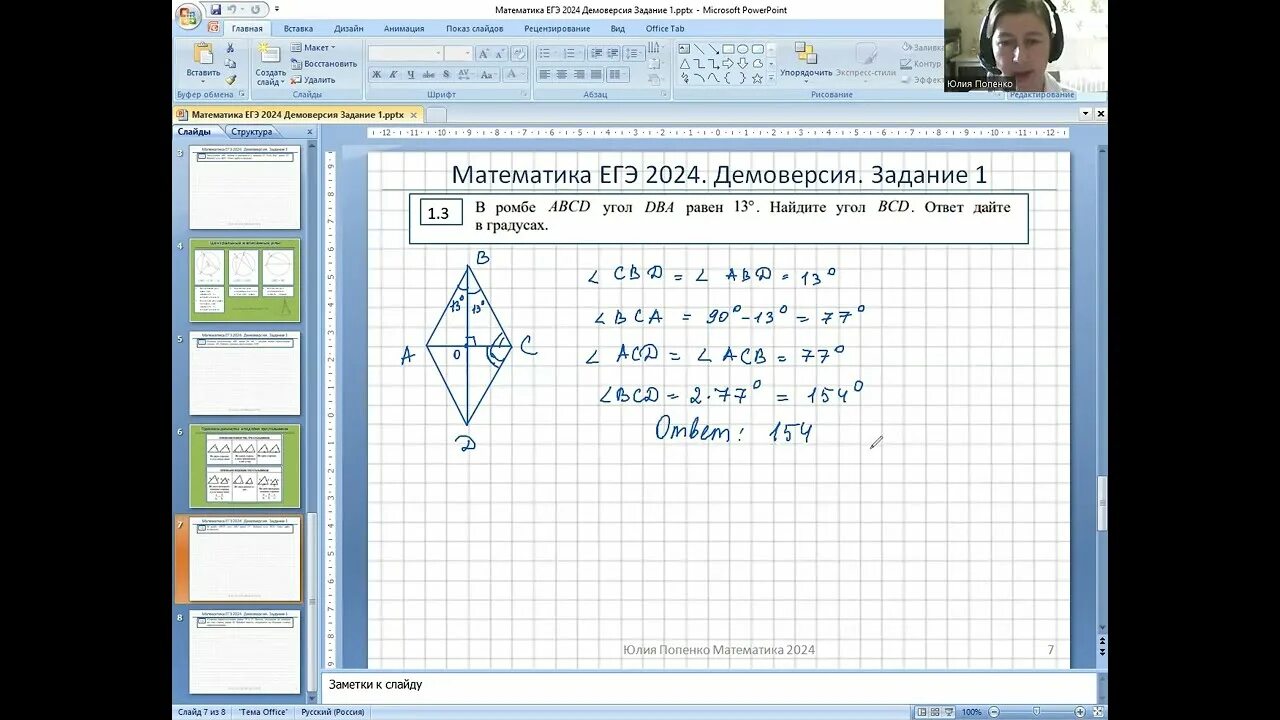This screenshot has height=720, width=1280.
Task: Open the Customize Quick Access Toolbar arrow
Action: [277, 9]
